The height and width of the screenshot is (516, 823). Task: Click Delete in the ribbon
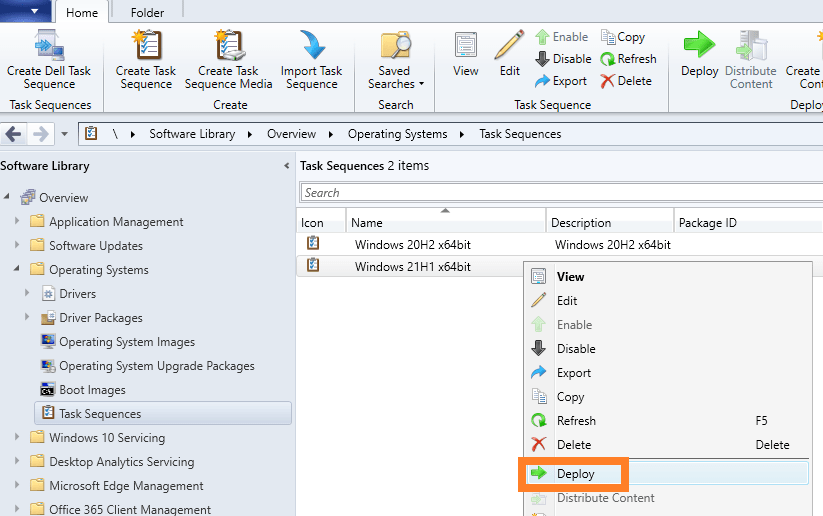(626, 81)
